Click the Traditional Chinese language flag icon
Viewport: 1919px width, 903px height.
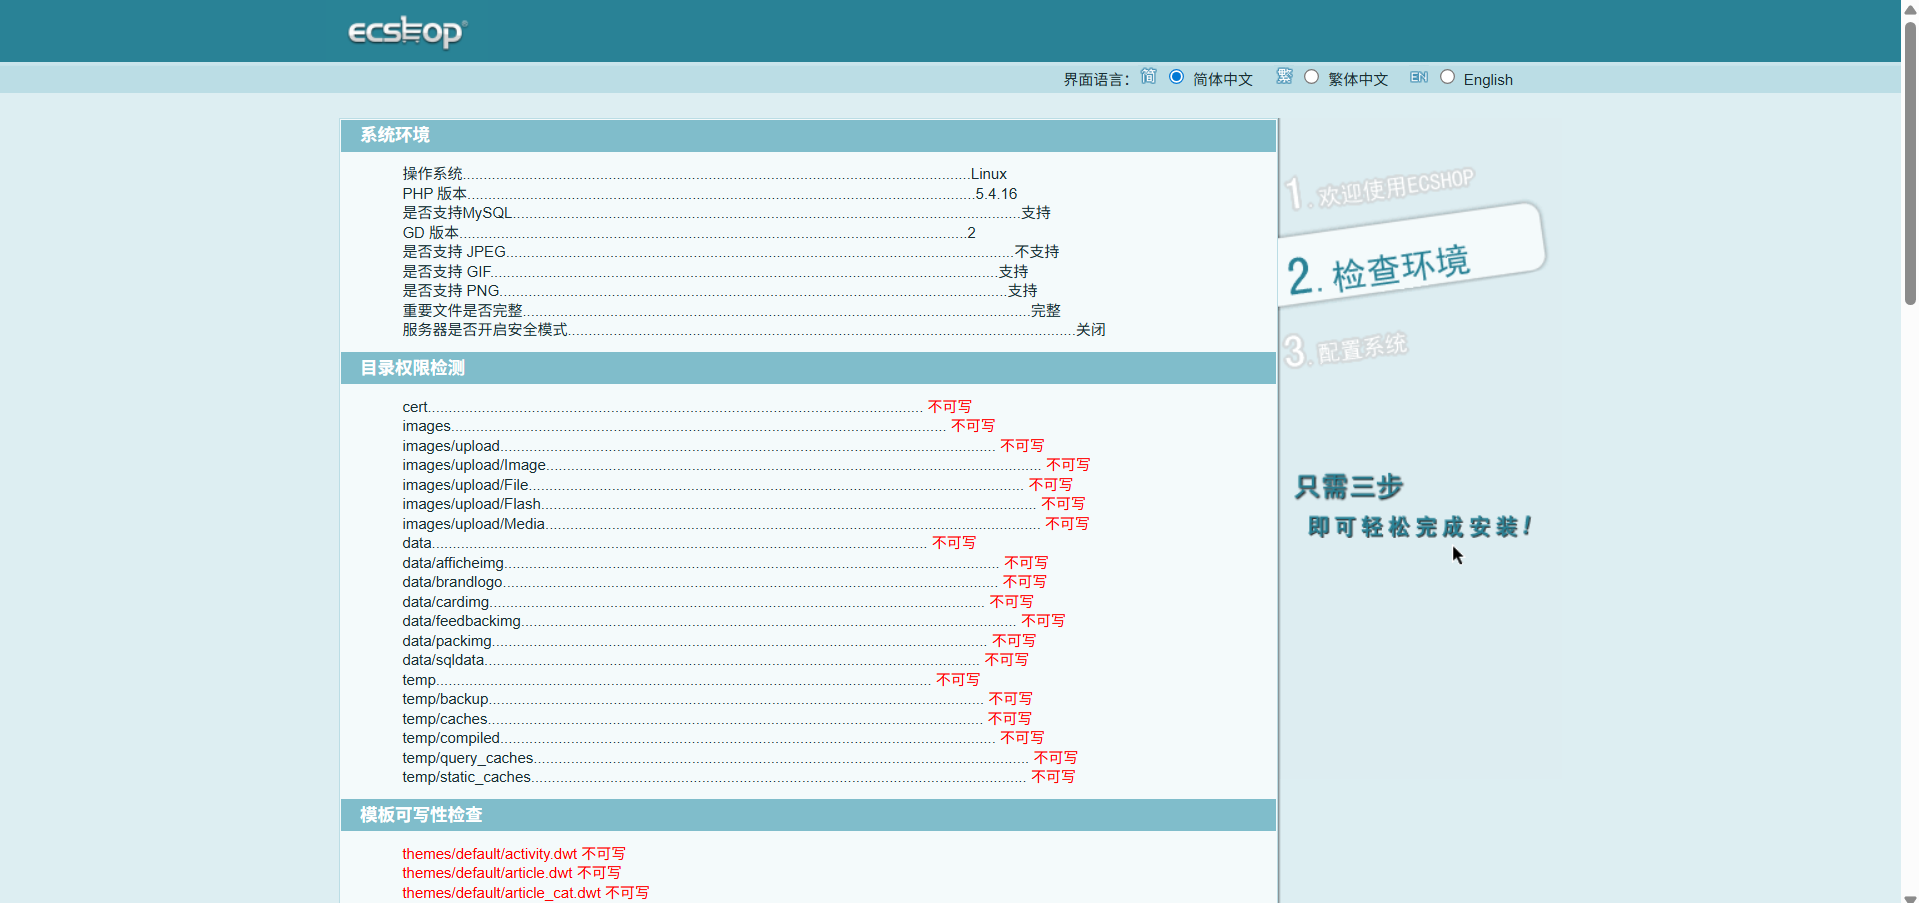coord(1284,77)
